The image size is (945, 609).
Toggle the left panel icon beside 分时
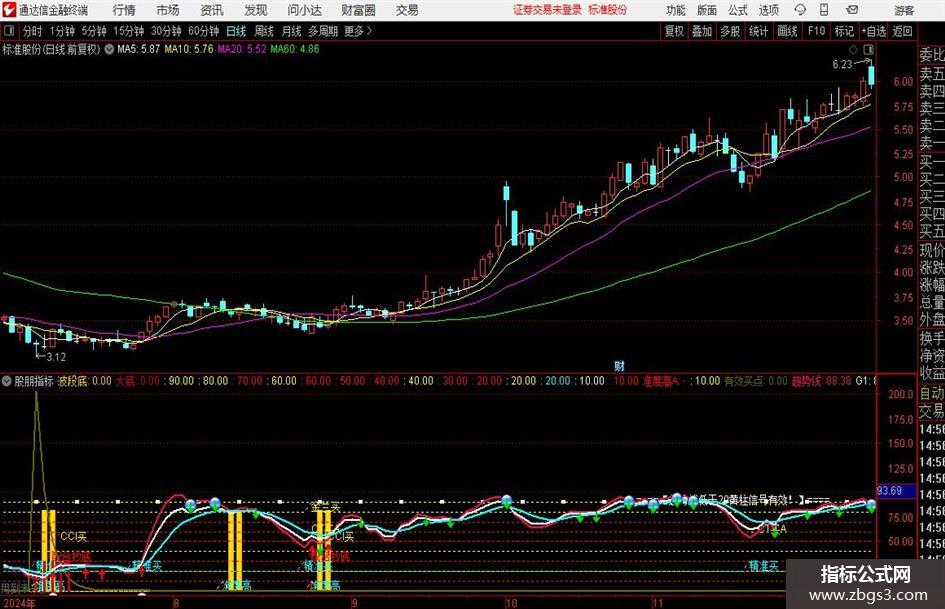[x=9, y=31]
